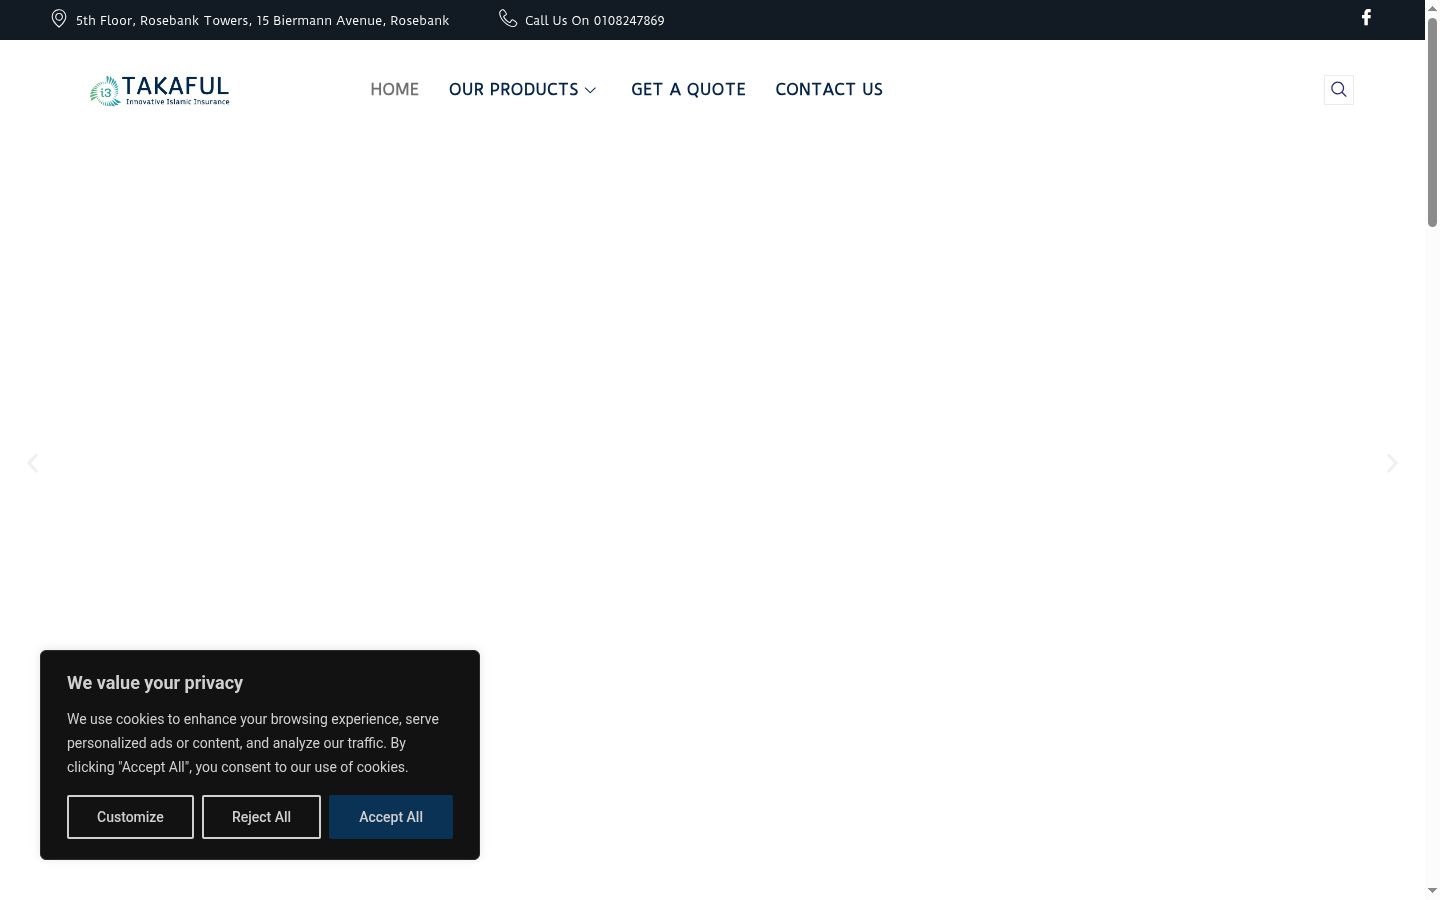The height and width of the screenshot is (900, 1440).
Task: Accept all cookies
Action: click(x=391, y=817)
